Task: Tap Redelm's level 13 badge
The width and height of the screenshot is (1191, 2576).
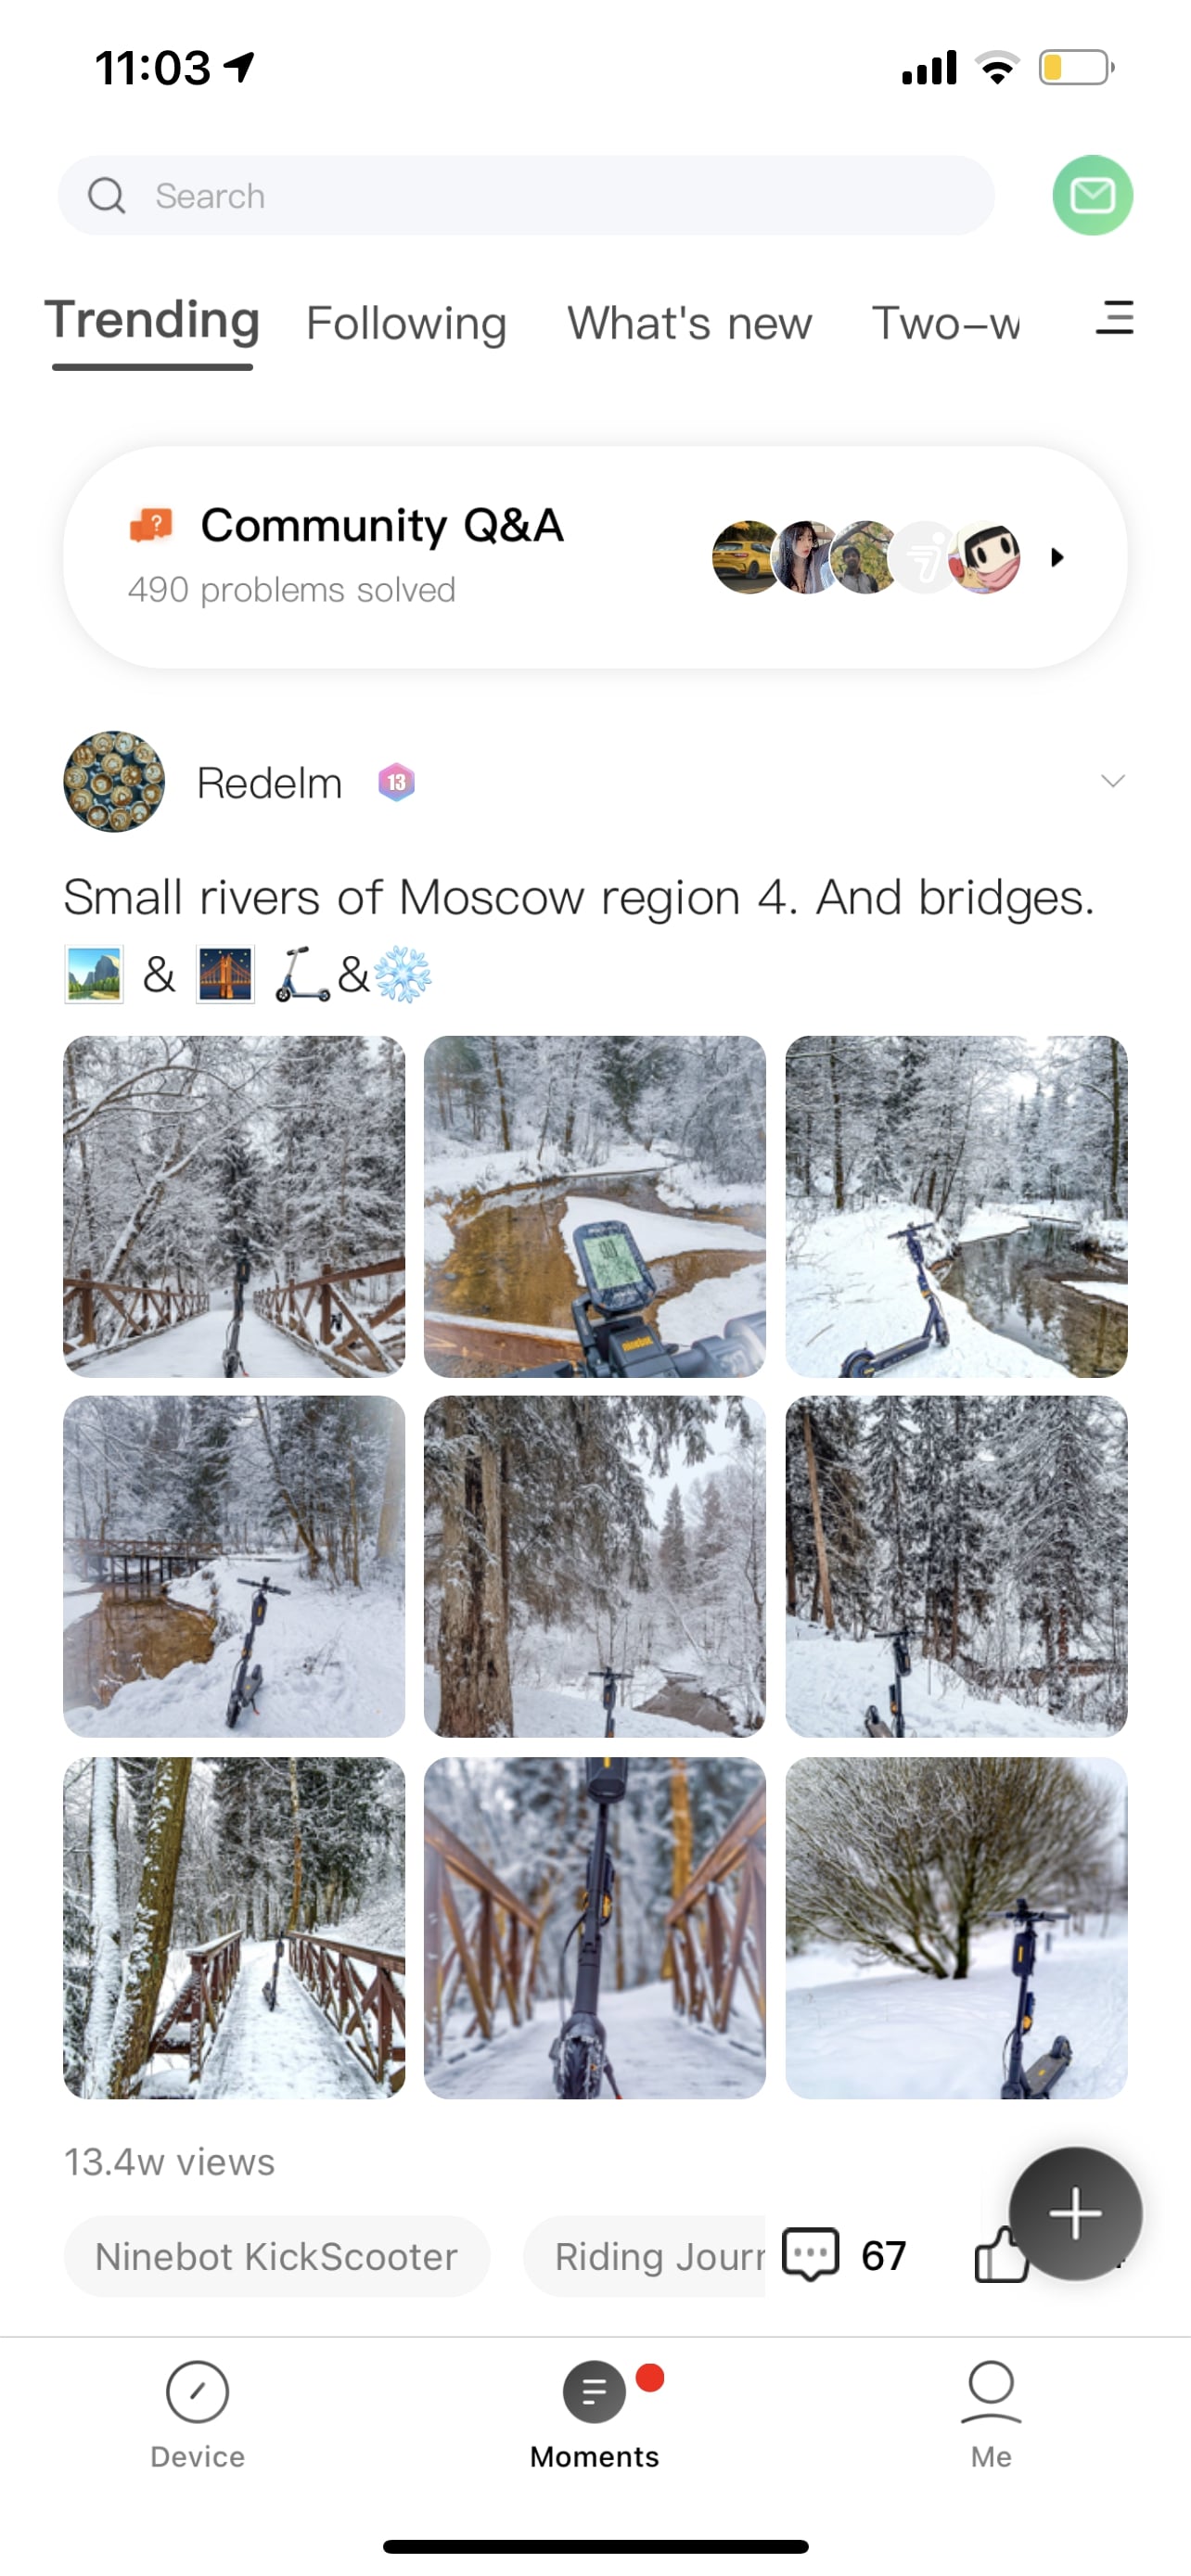Action: (396, 782)
